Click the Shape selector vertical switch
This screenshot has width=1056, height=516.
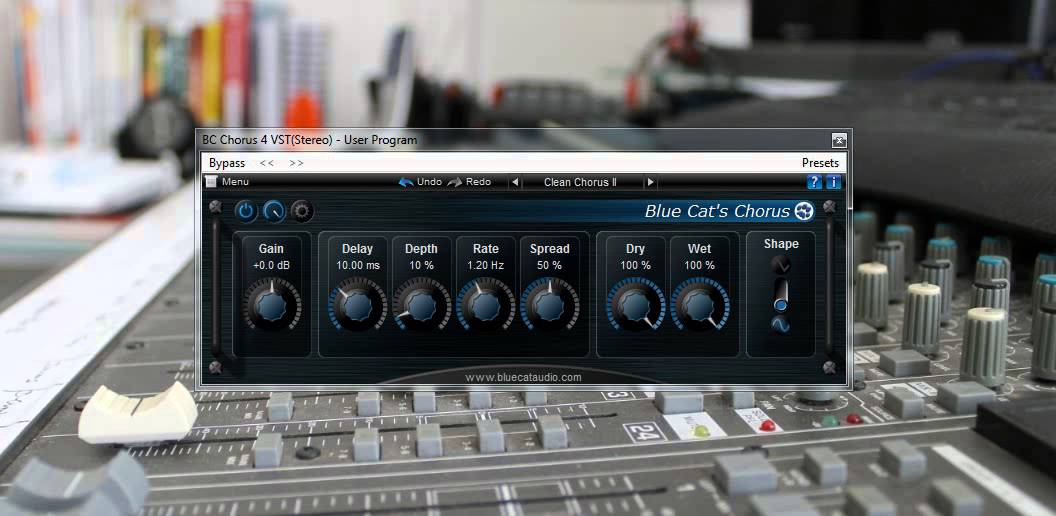(781, 295)
